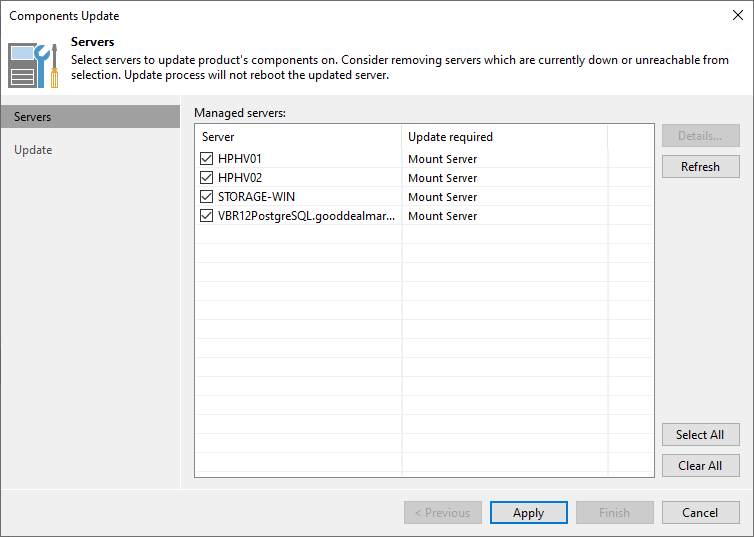Select the VBR12PostgreSQL server row name
754x537 pixels.
click(x=306, y=216)
